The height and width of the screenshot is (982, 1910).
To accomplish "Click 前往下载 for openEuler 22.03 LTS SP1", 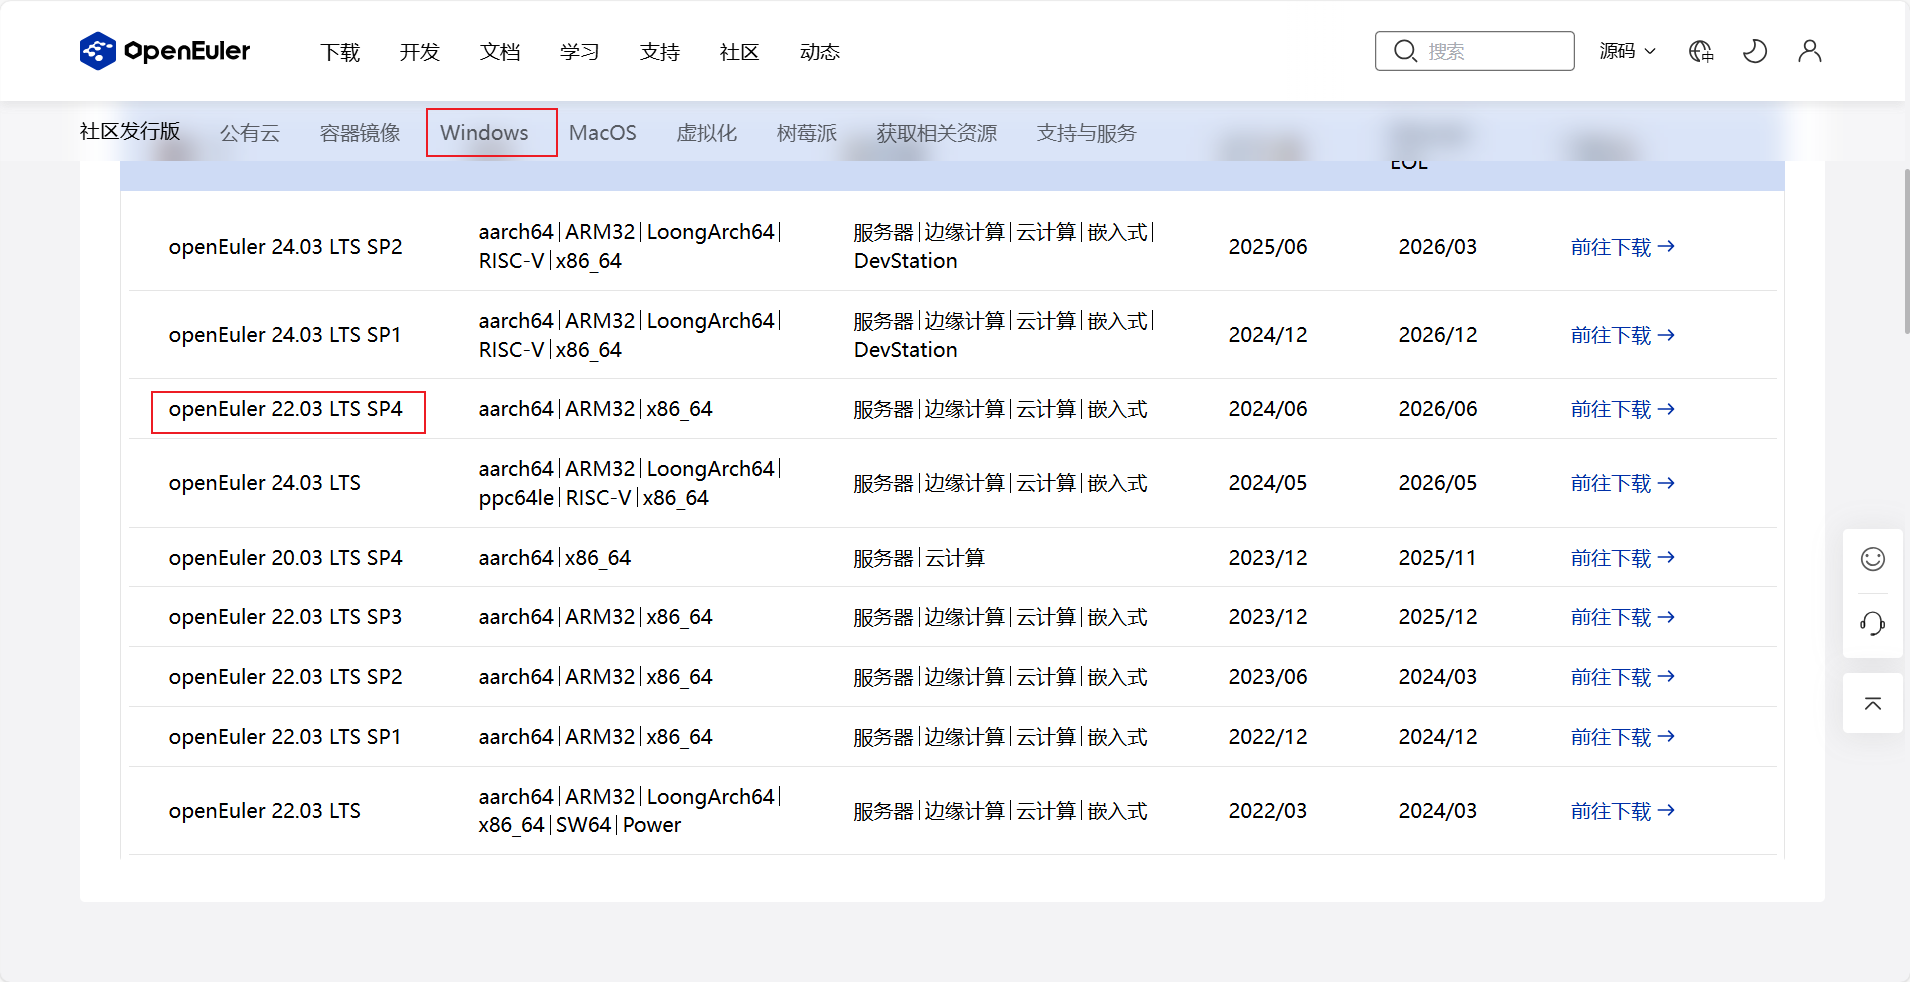I will click(x=1622, y=737).
